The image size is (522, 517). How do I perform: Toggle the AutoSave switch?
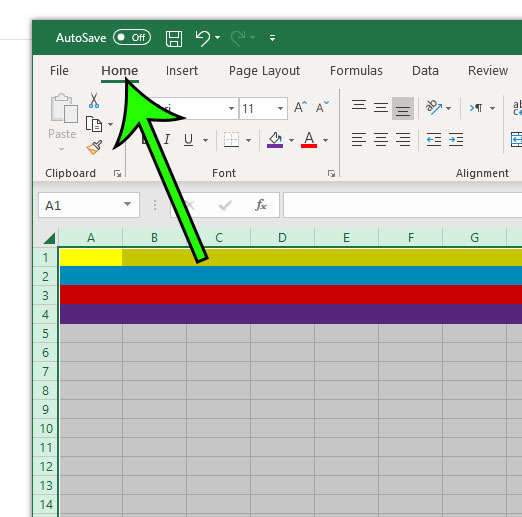(132, 37)
